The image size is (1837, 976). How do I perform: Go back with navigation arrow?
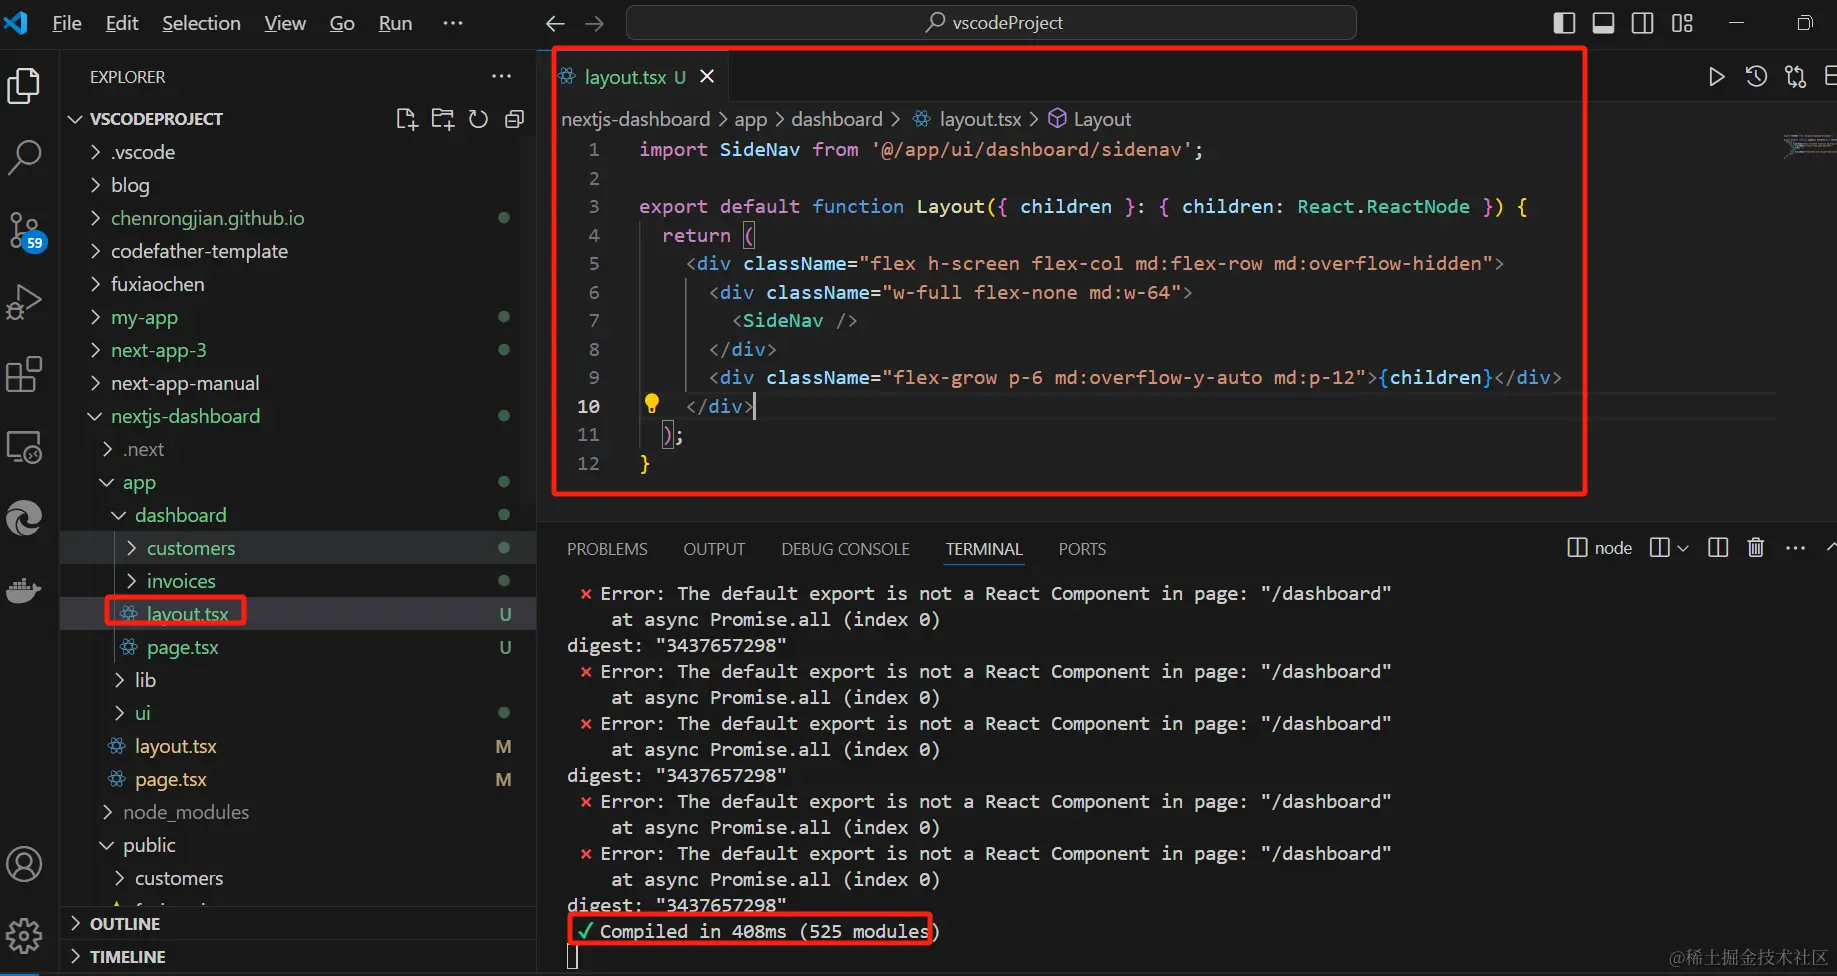[555, 23]
